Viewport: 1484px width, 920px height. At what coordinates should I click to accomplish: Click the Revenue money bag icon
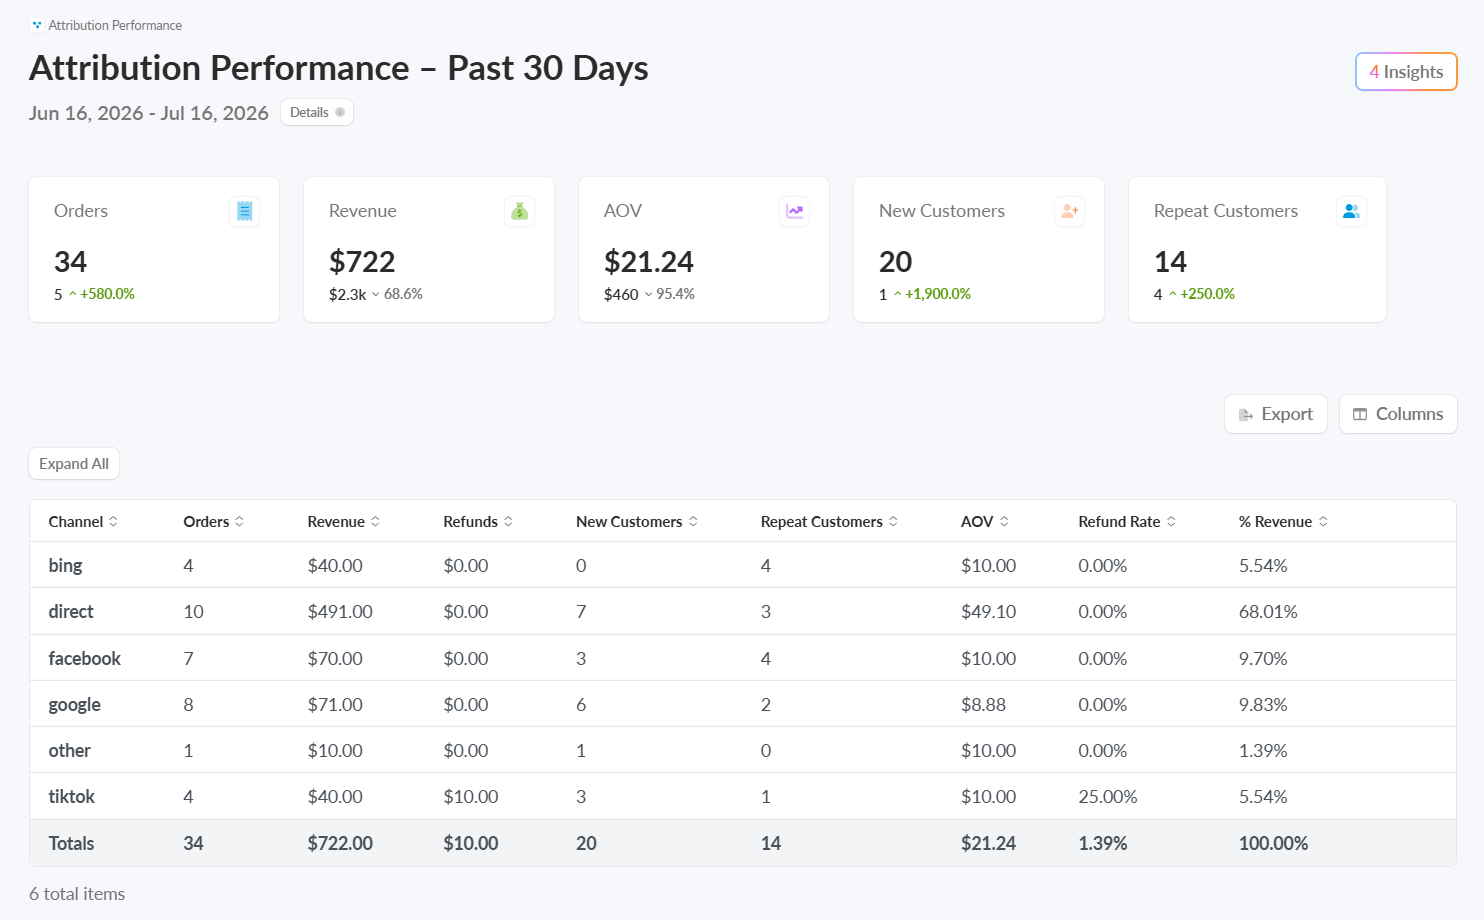(x=519, y=211)
